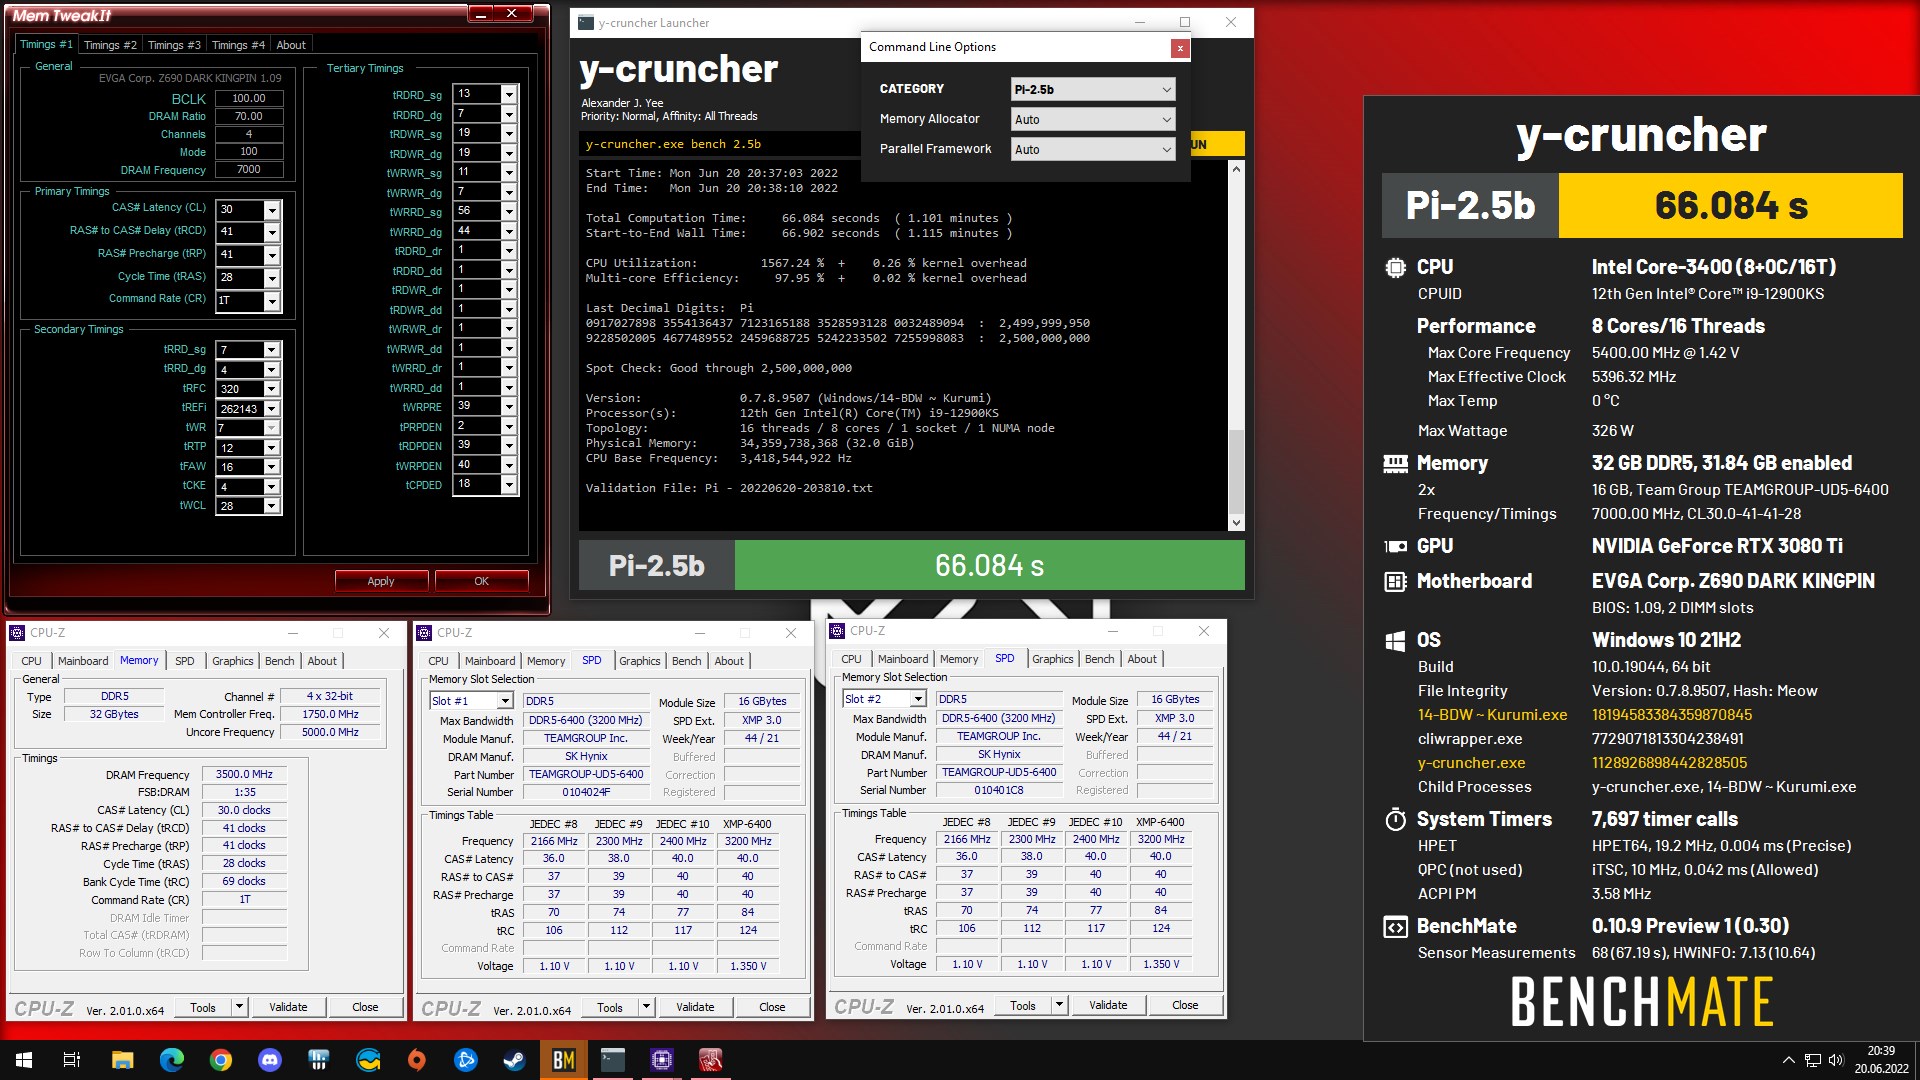Click Tools button in right CPU-Z window

1023,1005
